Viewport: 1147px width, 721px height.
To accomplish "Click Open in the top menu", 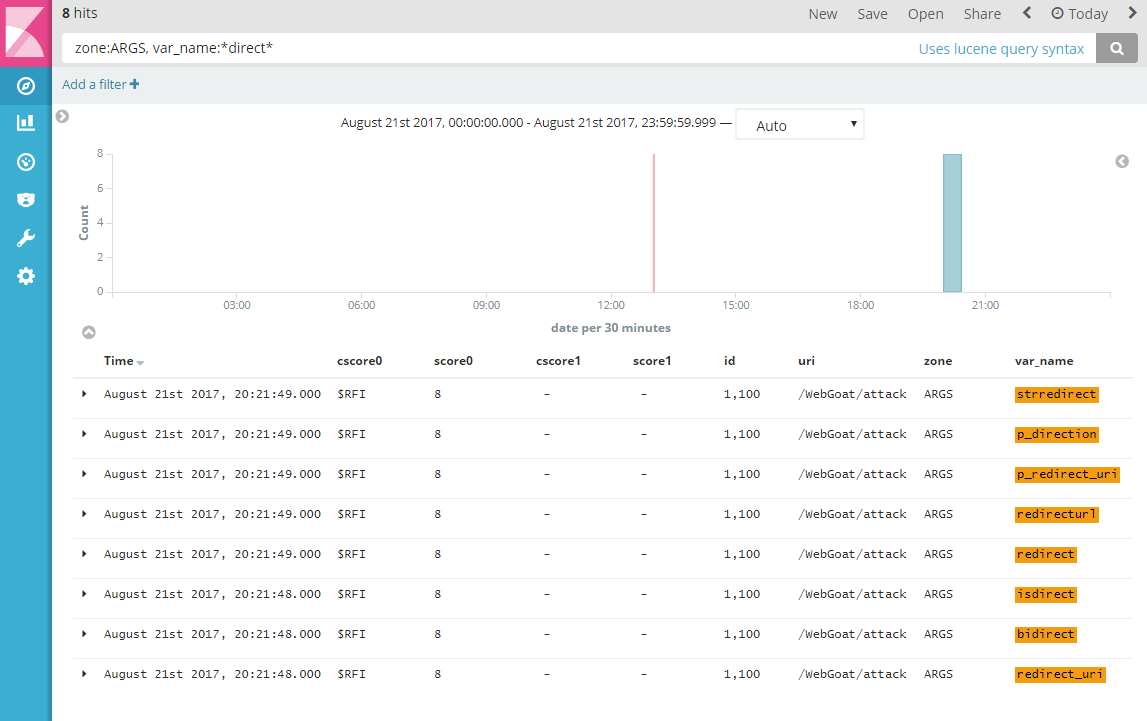I will point(925,14).
